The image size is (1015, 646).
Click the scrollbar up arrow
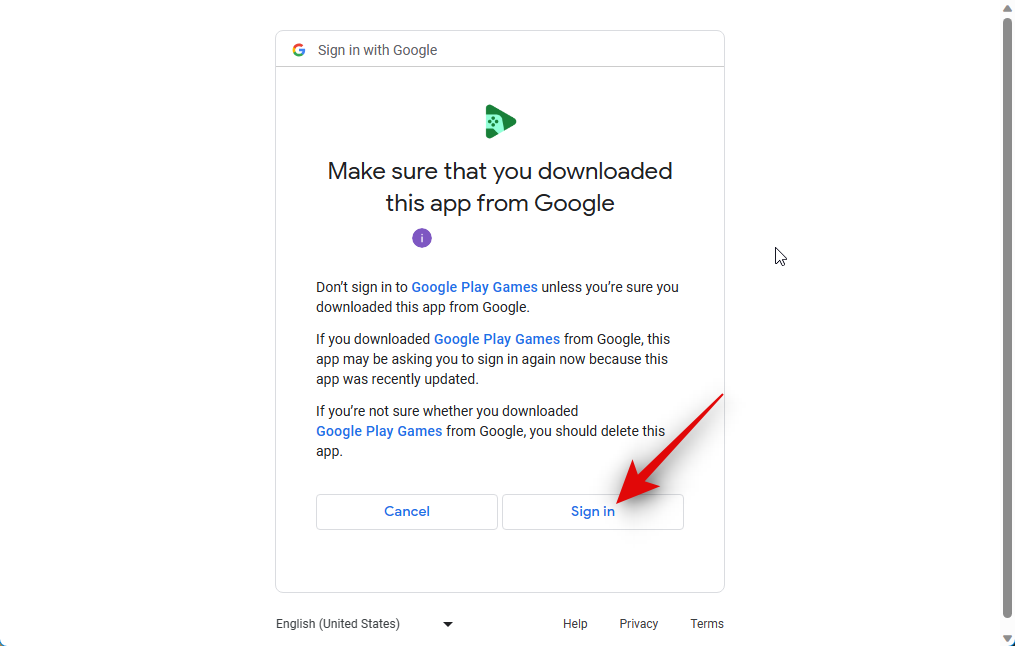pyautogui.click(x=1007, y=8)
